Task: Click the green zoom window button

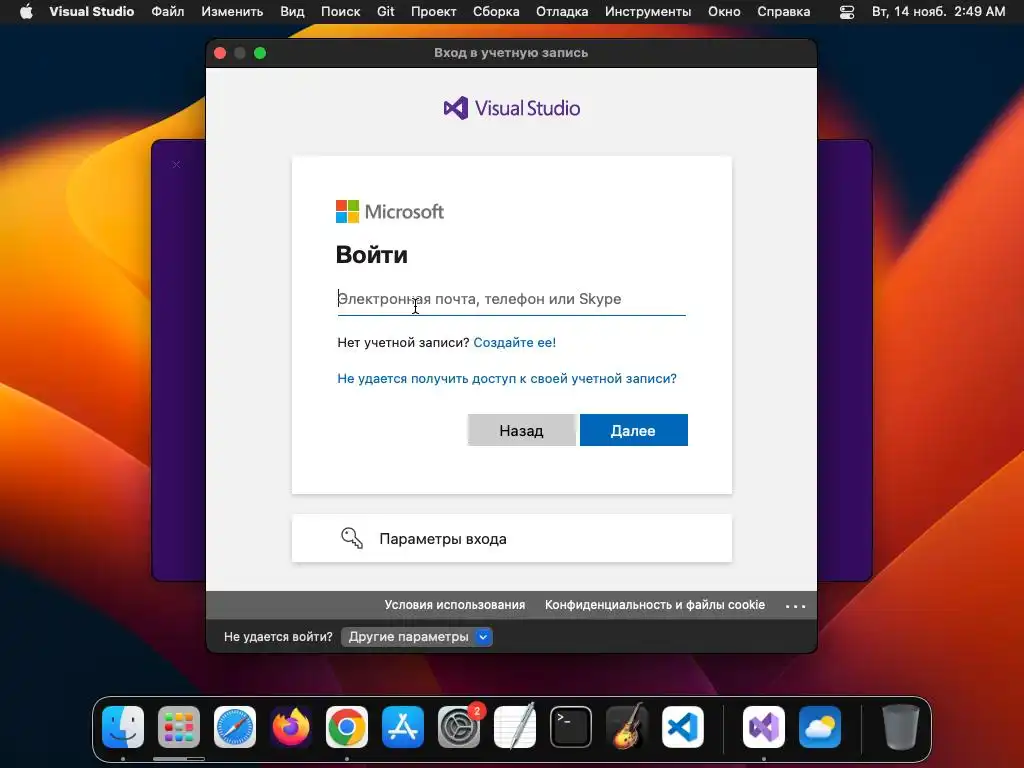Action: click(x=260, y=53)
